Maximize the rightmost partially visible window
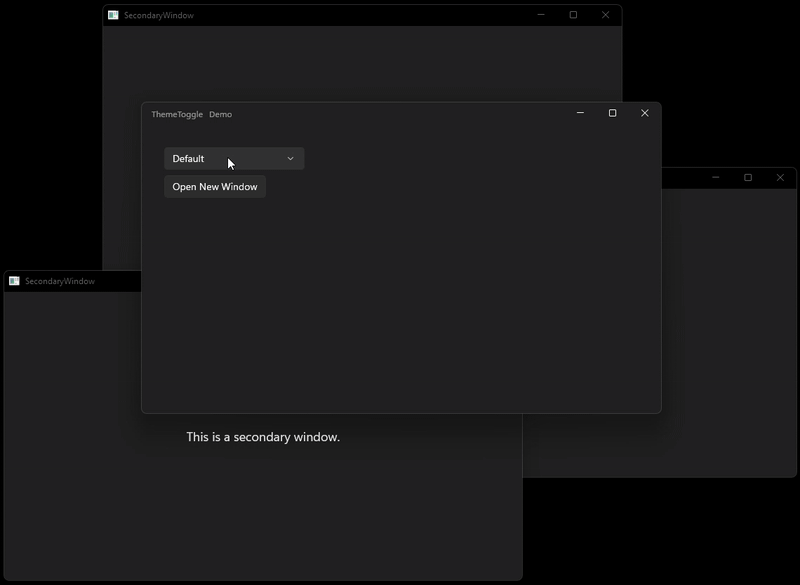This screenshot has height=585, width=800. [x=747, y=177]
